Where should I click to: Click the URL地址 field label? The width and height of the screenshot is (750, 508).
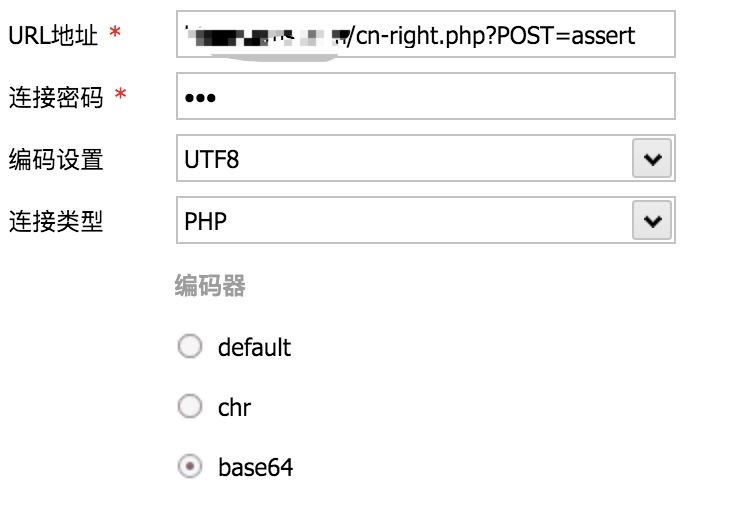(53, 36)
